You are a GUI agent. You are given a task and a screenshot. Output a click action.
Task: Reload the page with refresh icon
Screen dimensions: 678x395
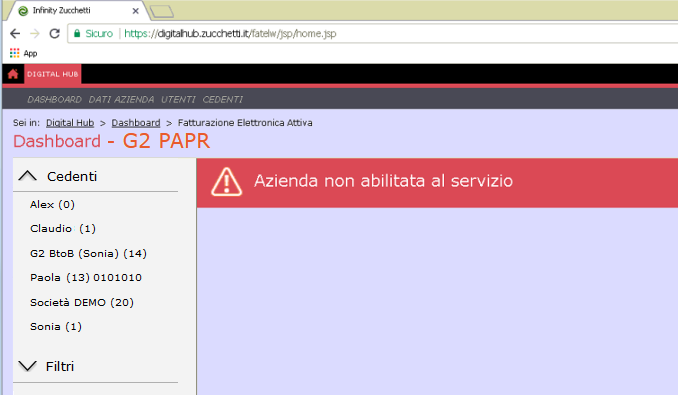(54, 33)
